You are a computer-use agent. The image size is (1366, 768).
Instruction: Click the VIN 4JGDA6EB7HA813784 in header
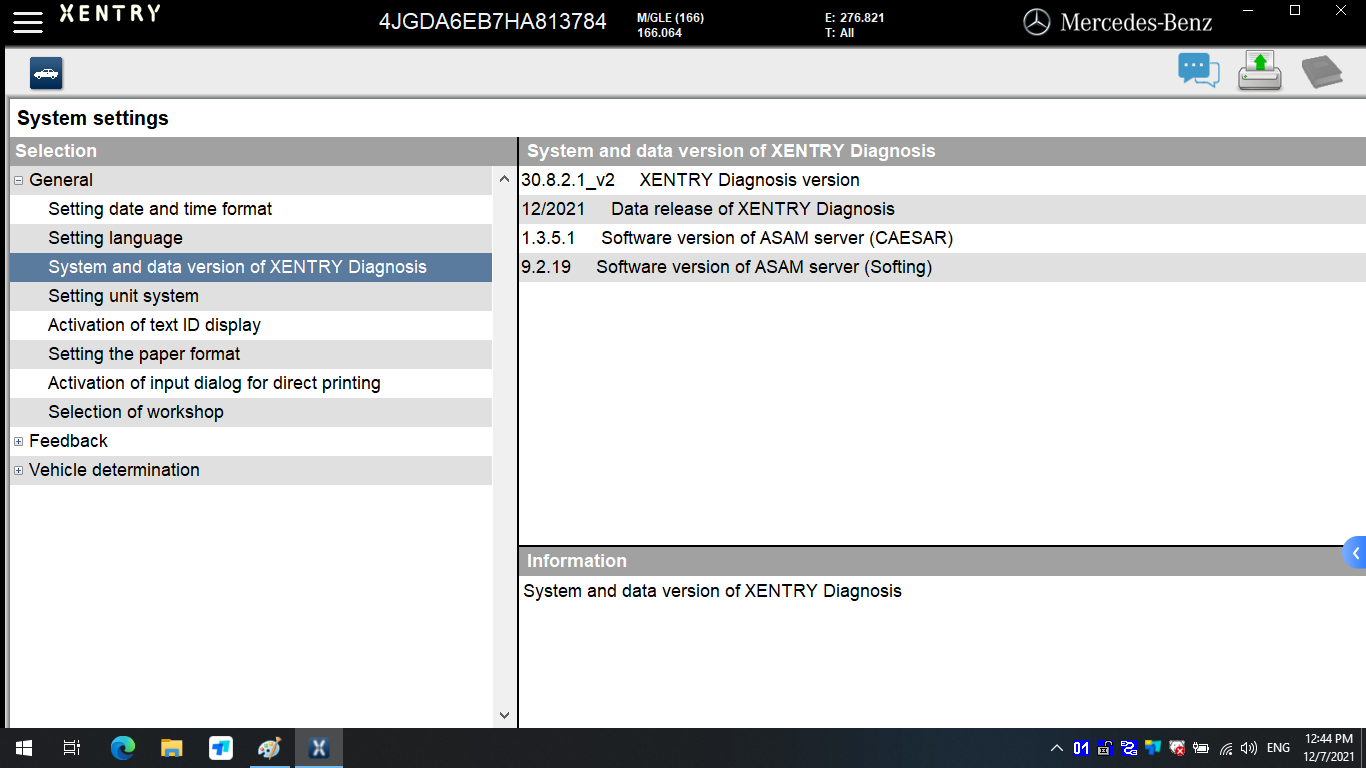(x=492, y=22)
